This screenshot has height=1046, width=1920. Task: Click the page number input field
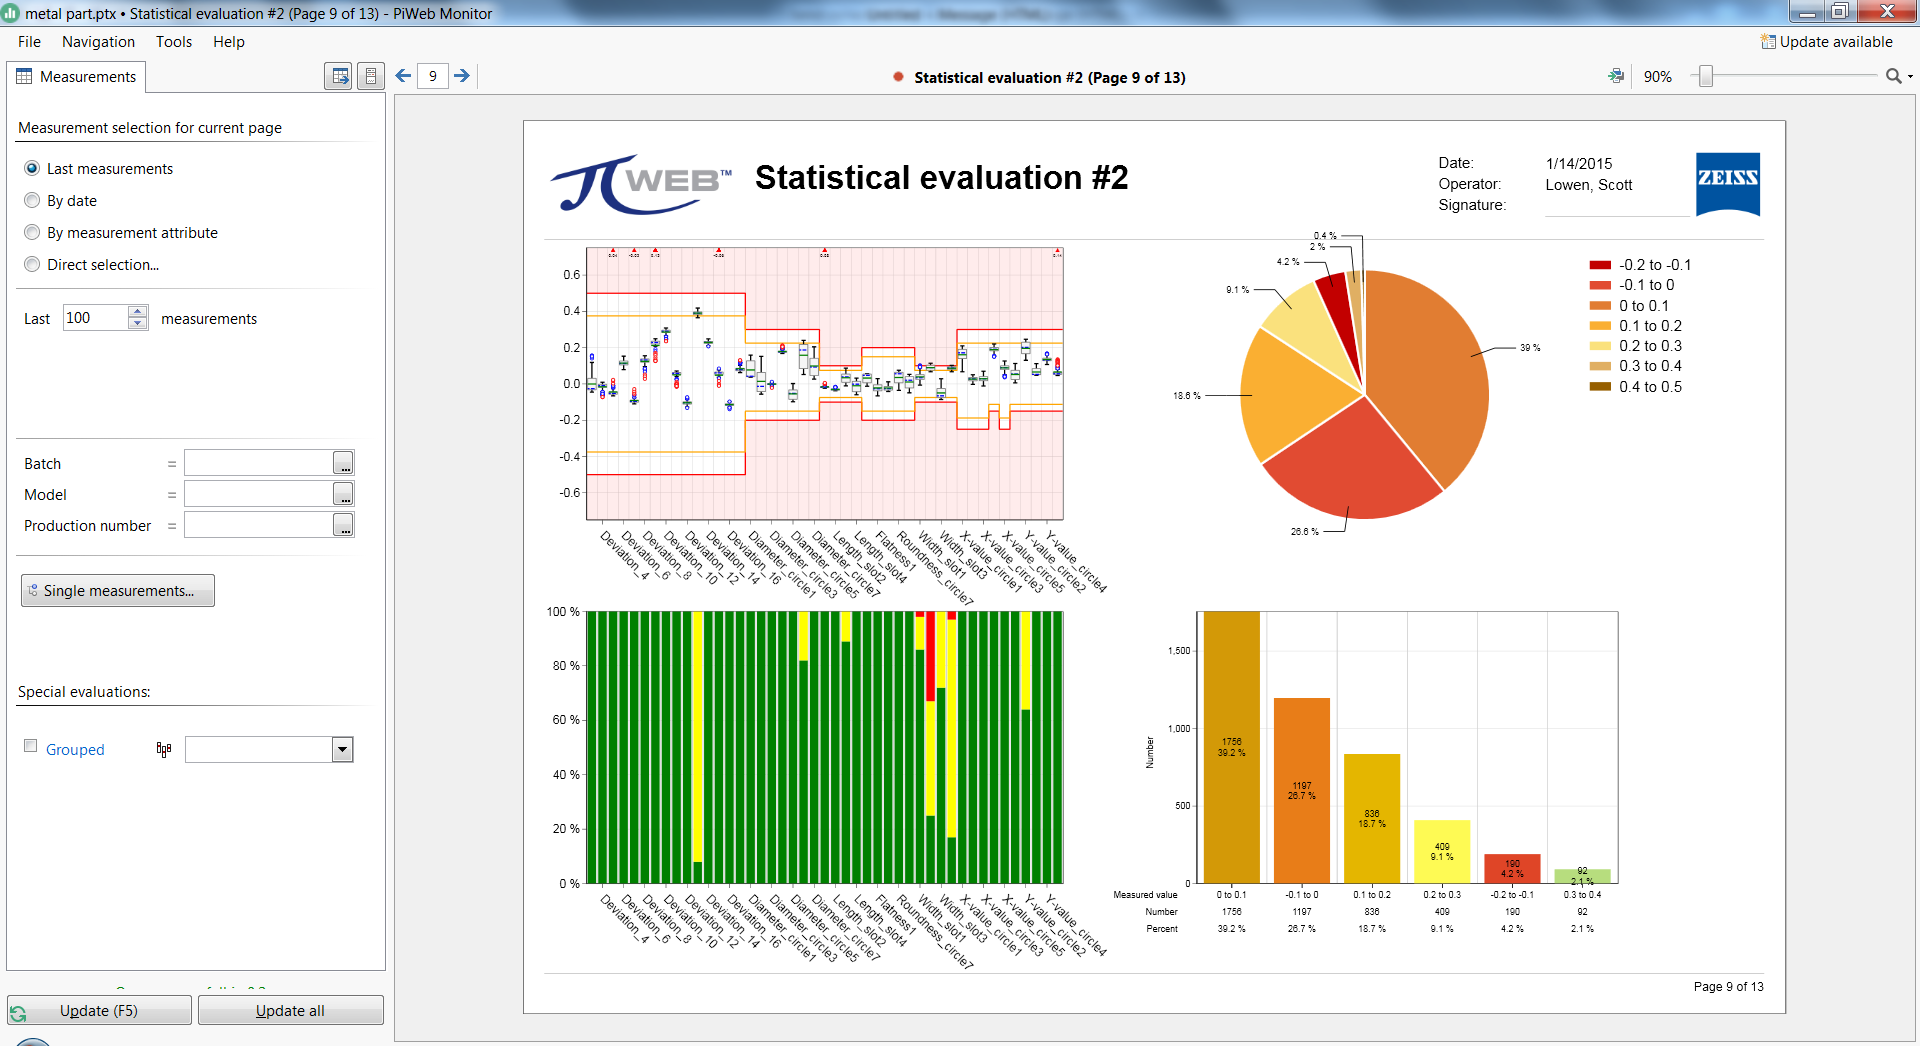(432, 76)
